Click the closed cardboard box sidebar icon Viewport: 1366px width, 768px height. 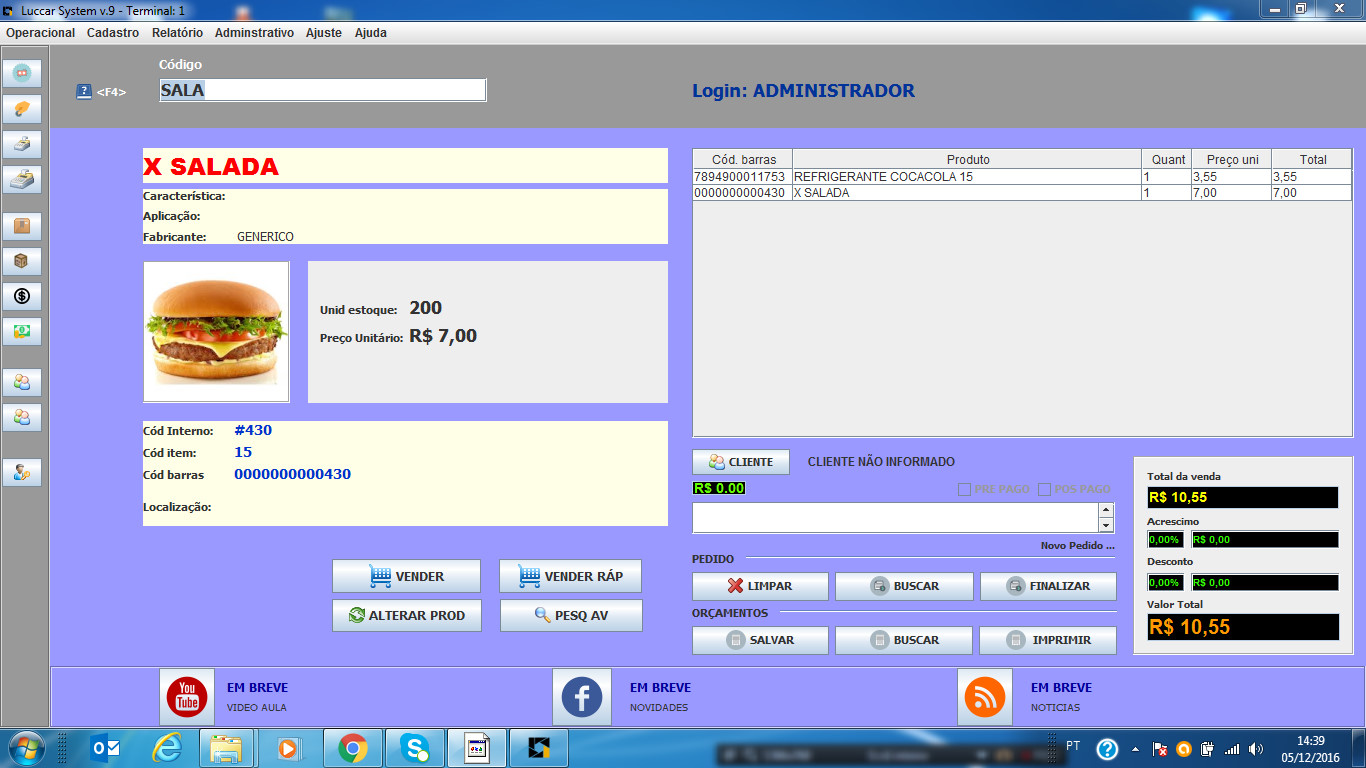pyautogui.click(x=22, y=261)
